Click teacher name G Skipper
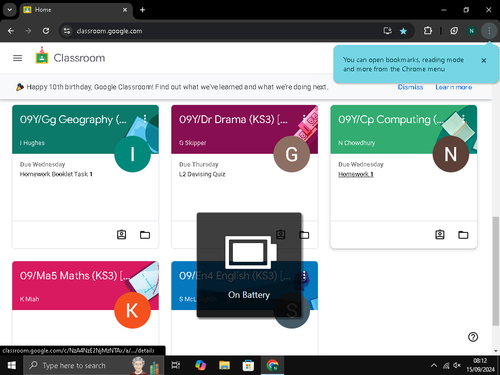This screenshot has height=375, width=500. 193,143
